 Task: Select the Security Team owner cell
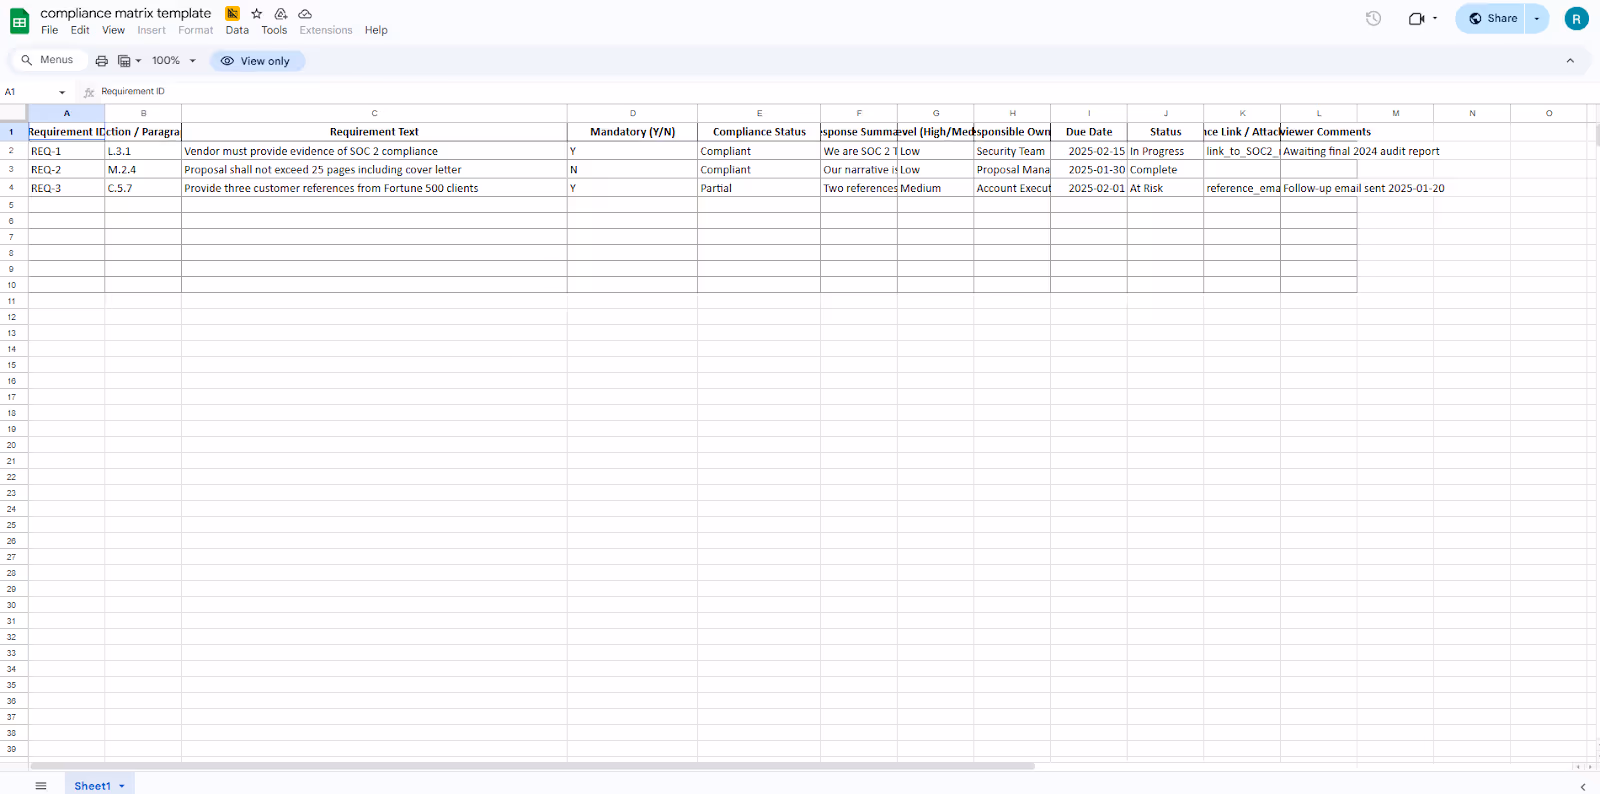pos(1012,151)
